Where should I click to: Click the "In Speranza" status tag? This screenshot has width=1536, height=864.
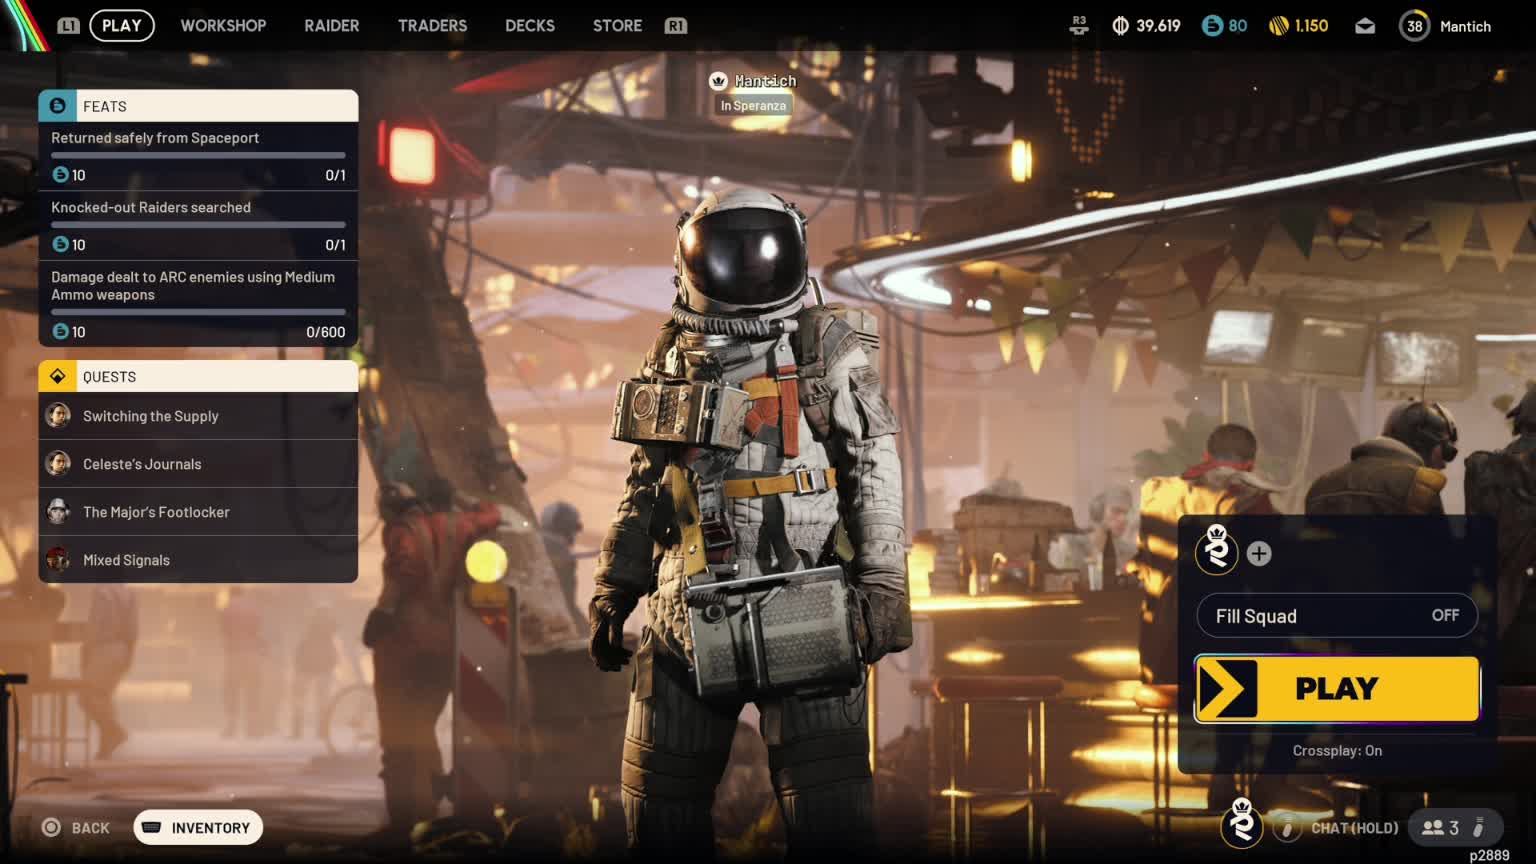[753, 105]
